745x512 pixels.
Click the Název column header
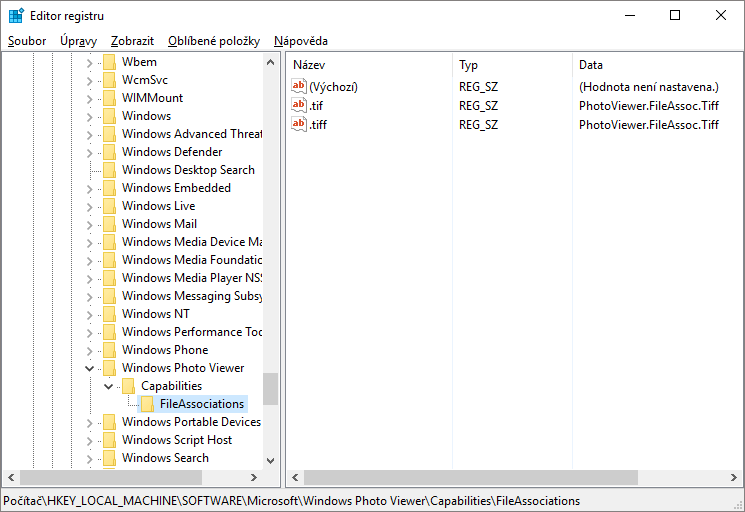(310, 65)
